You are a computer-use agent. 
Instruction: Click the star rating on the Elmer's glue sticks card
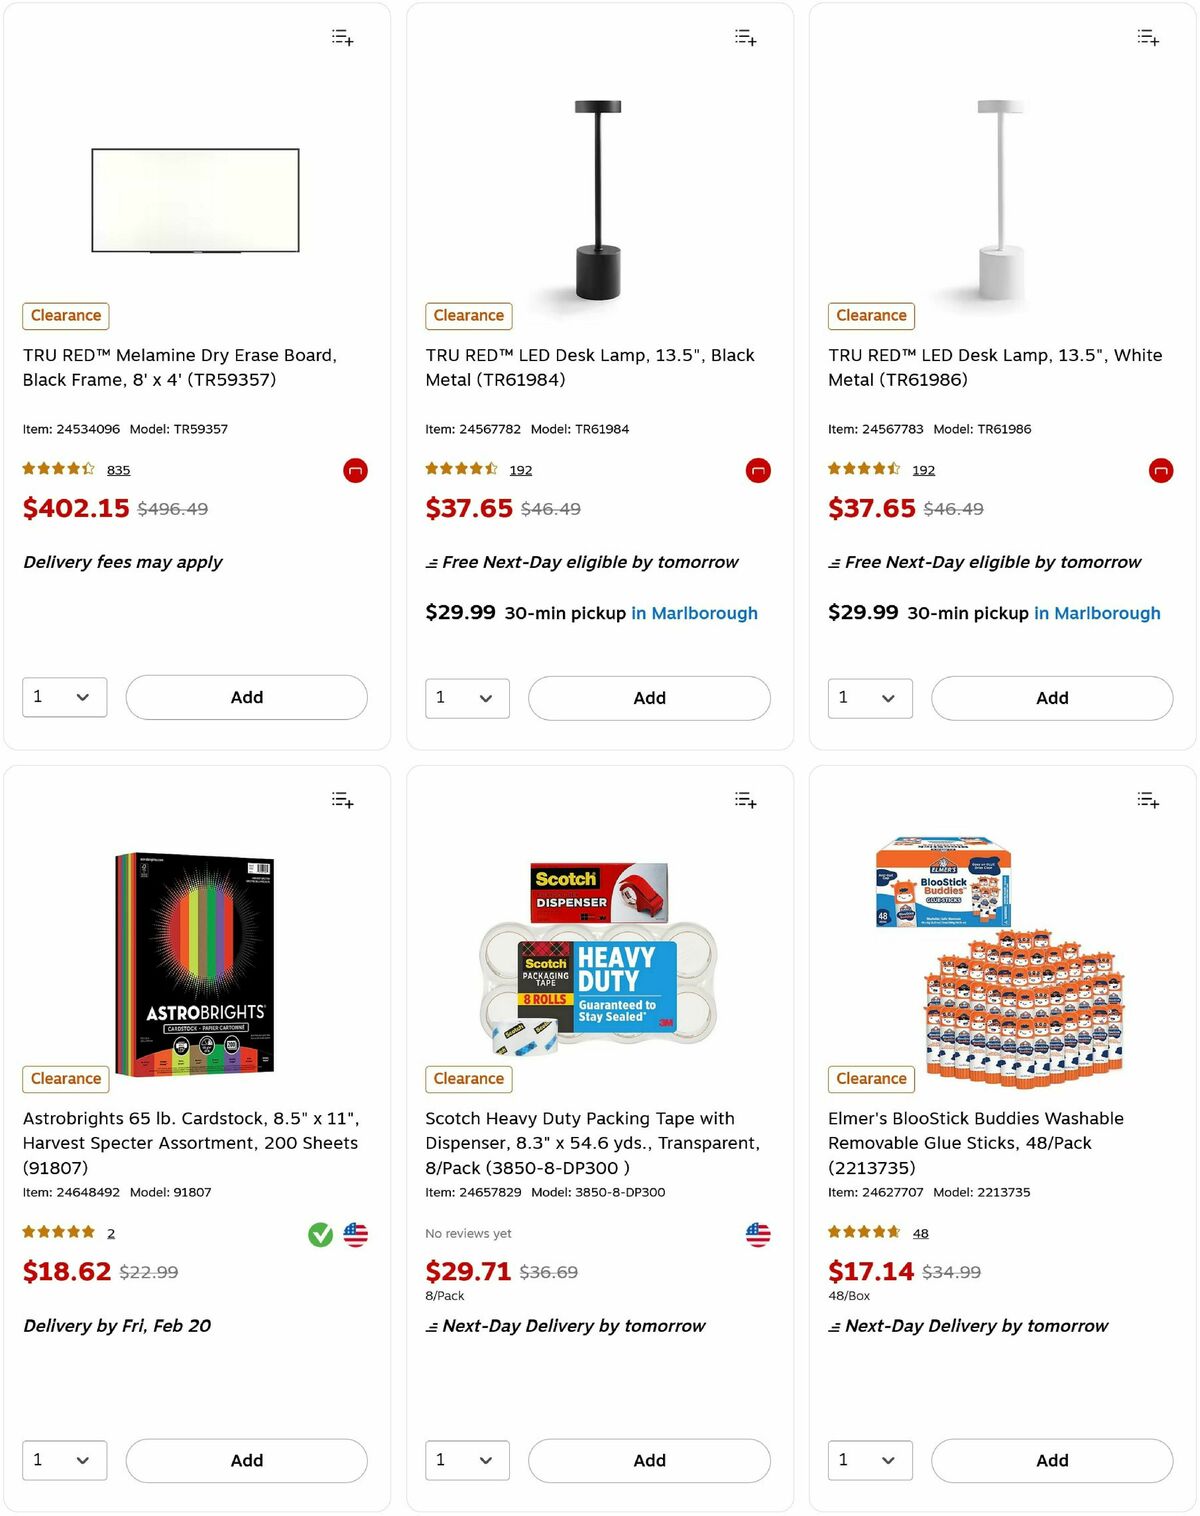coord(865,1232)
